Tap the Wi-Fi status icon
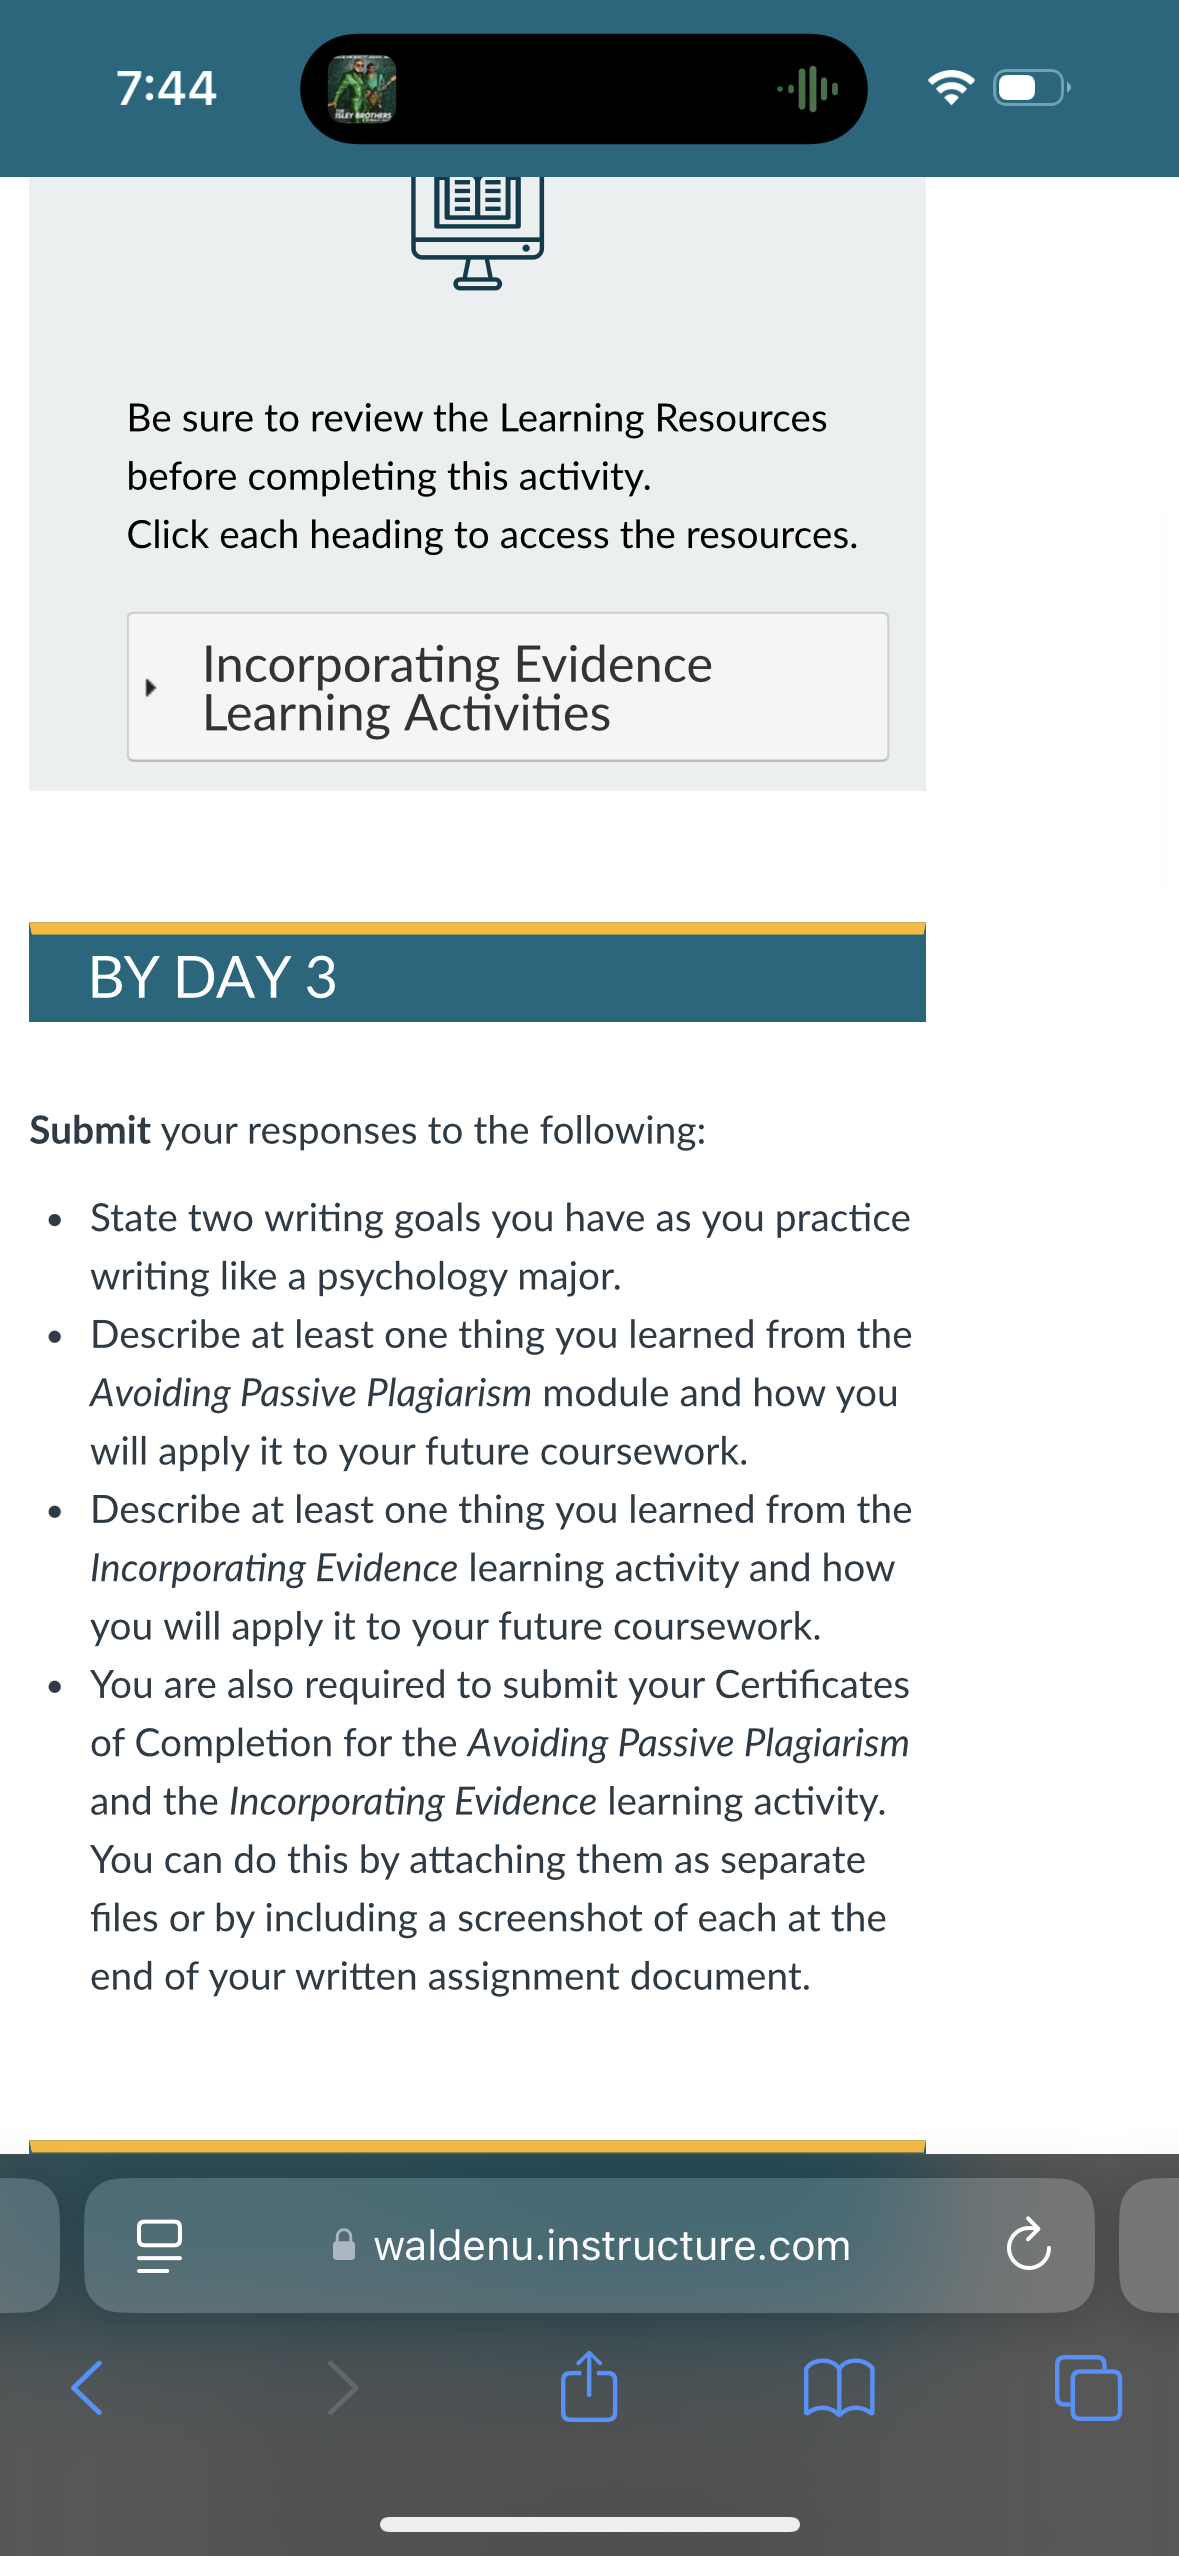Image resolution: width=1179 pixels, height=2556 pixels. [x=951, y=88]
